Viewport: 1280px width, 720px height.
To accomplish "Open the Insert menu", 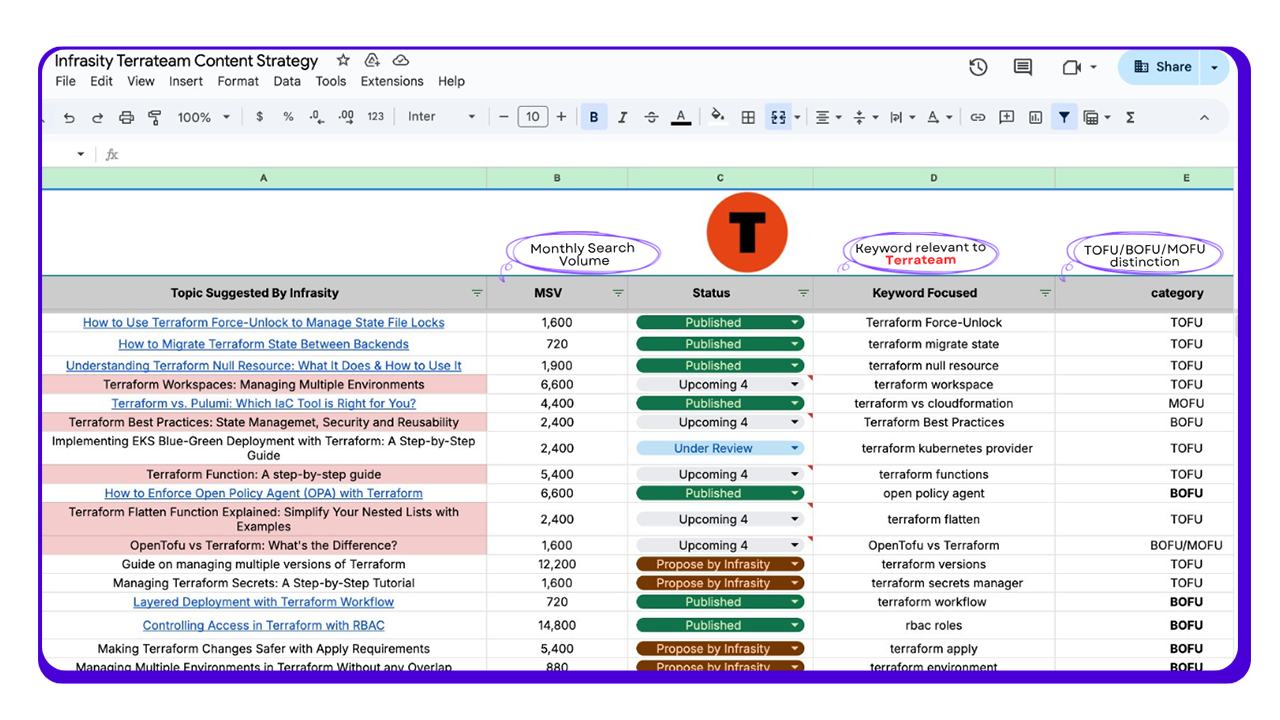I will tap(186, 81).
